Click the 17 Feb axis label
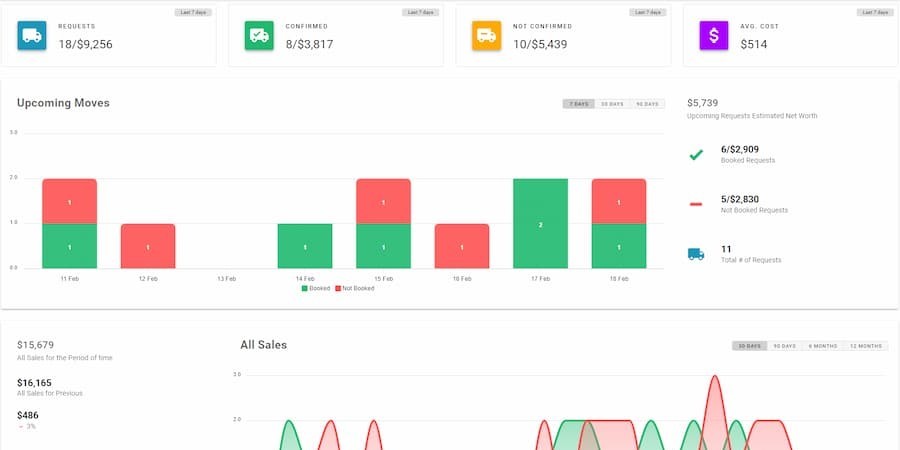 pos(541,279)
